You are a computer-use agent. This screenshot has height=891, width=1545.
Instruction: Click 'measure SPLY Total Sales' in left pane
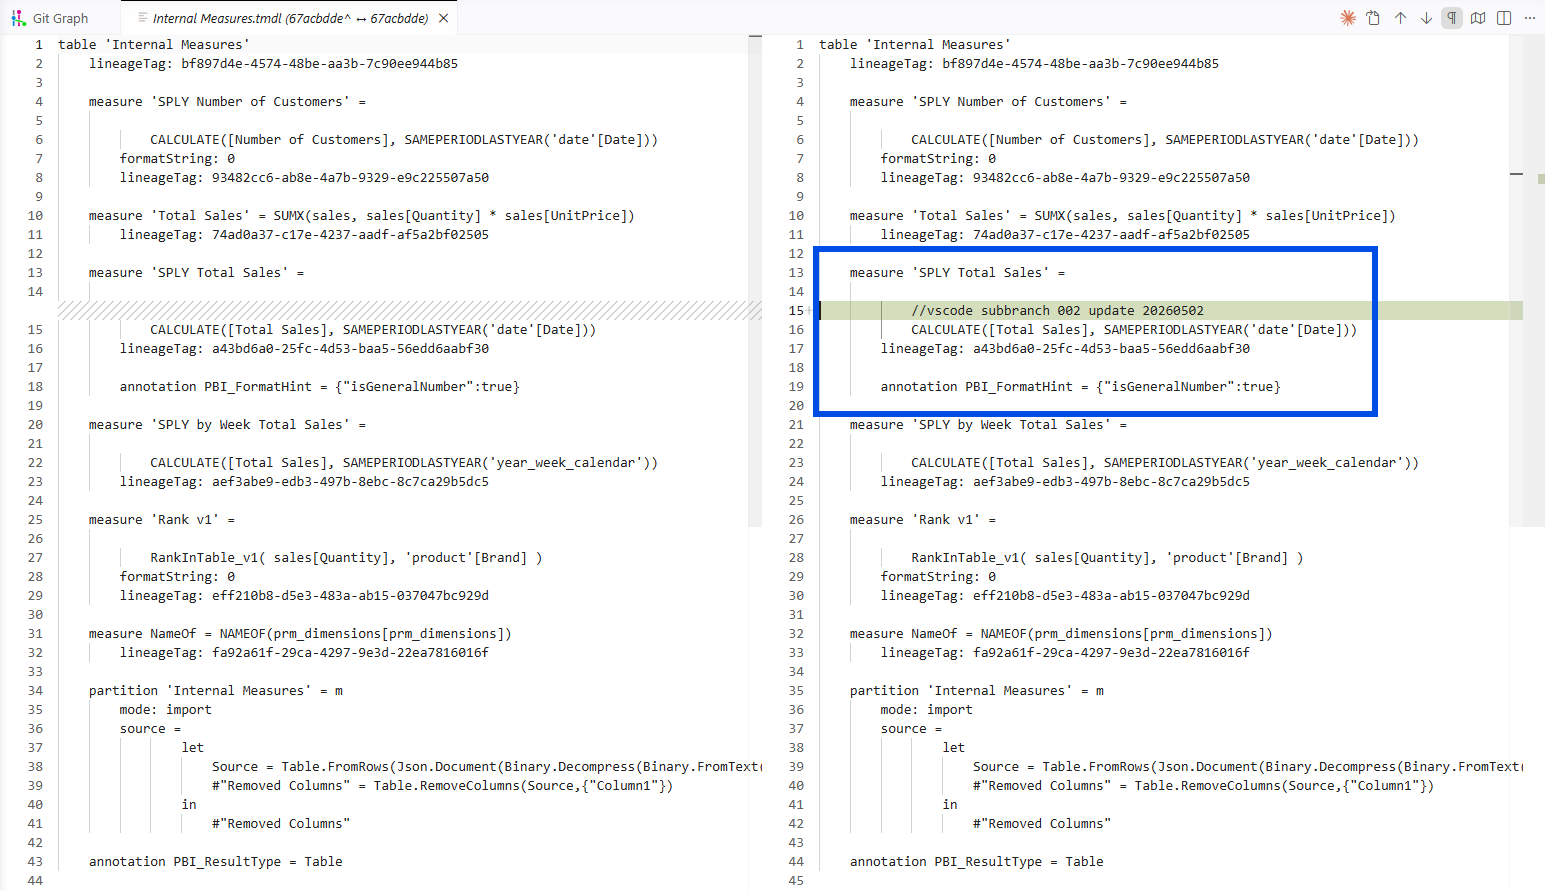196,273
